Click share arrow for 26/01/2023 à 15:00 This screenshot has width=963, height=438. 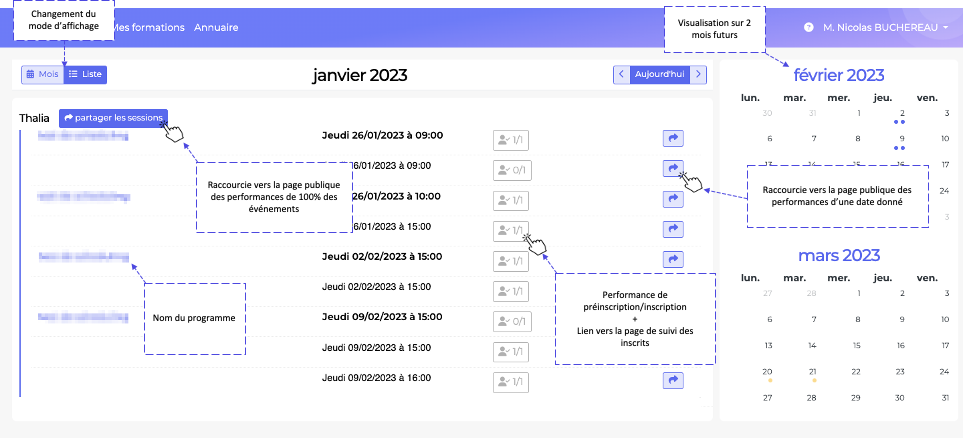pyautogui.click(x=673, y=229)
